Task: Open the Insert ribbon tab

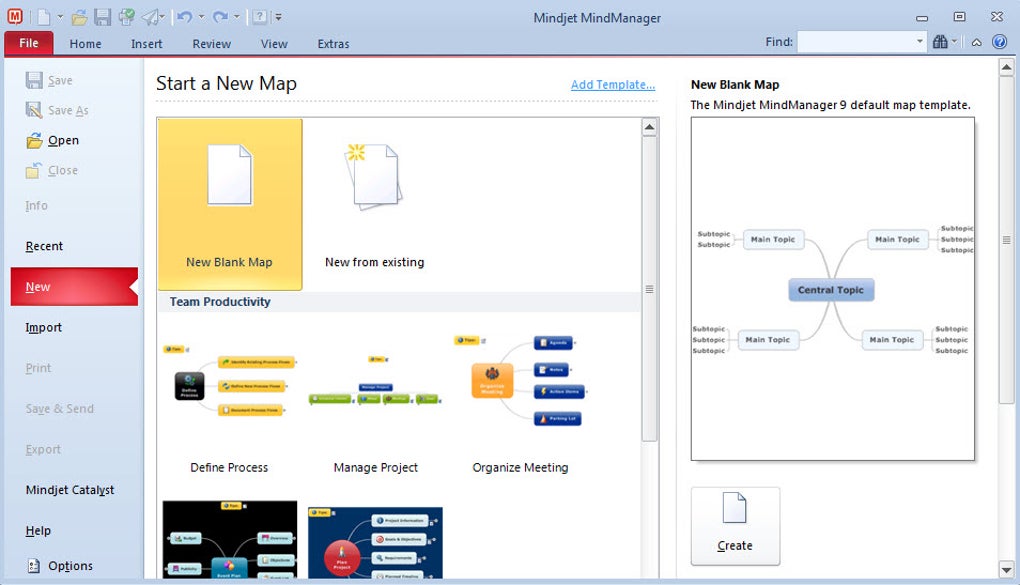Action: coord(146,44)
